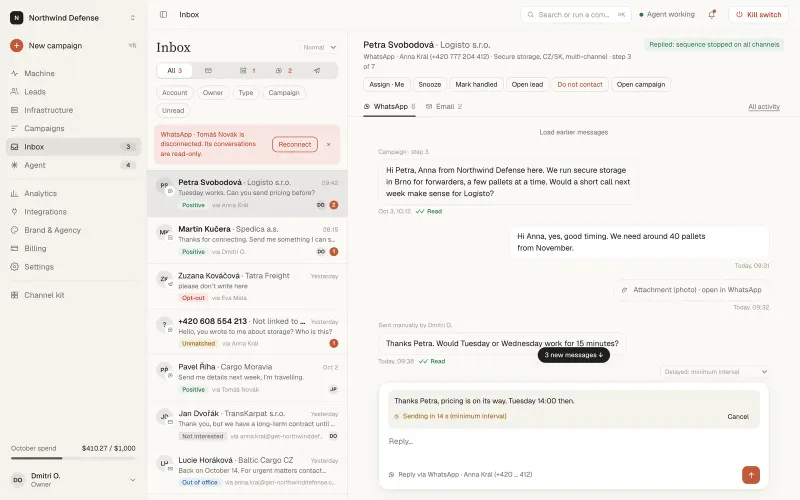Open the Campaign filter chip
Viewport: 800px width, 500px height.
(284, 93)
